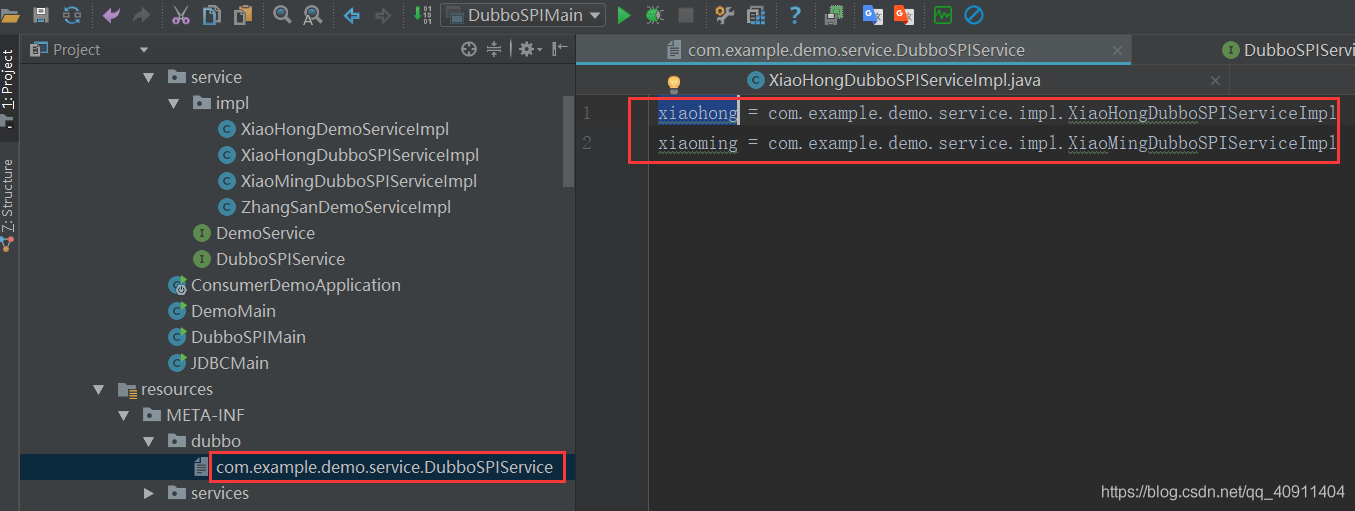Open DubboSPIMain run configuration dropdown
The width and height of the screenshot is (1355, 511).
click(x=523, y=15)
